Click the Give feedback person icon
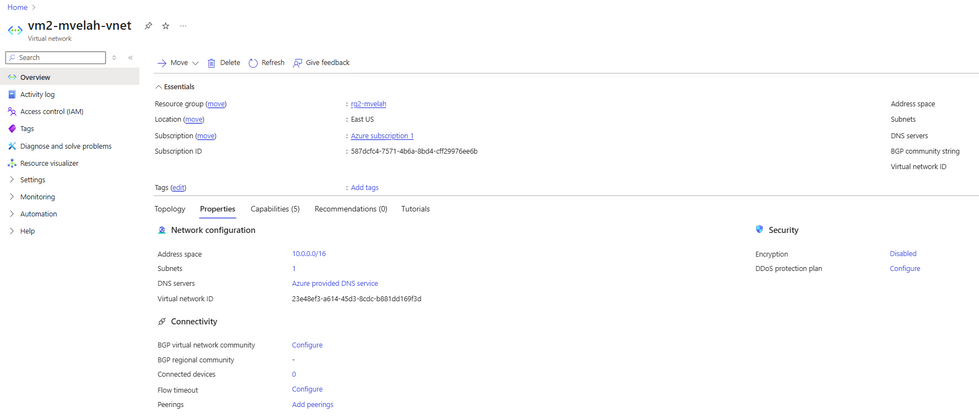Screen dimensions: 979x418 coord(298,62)
